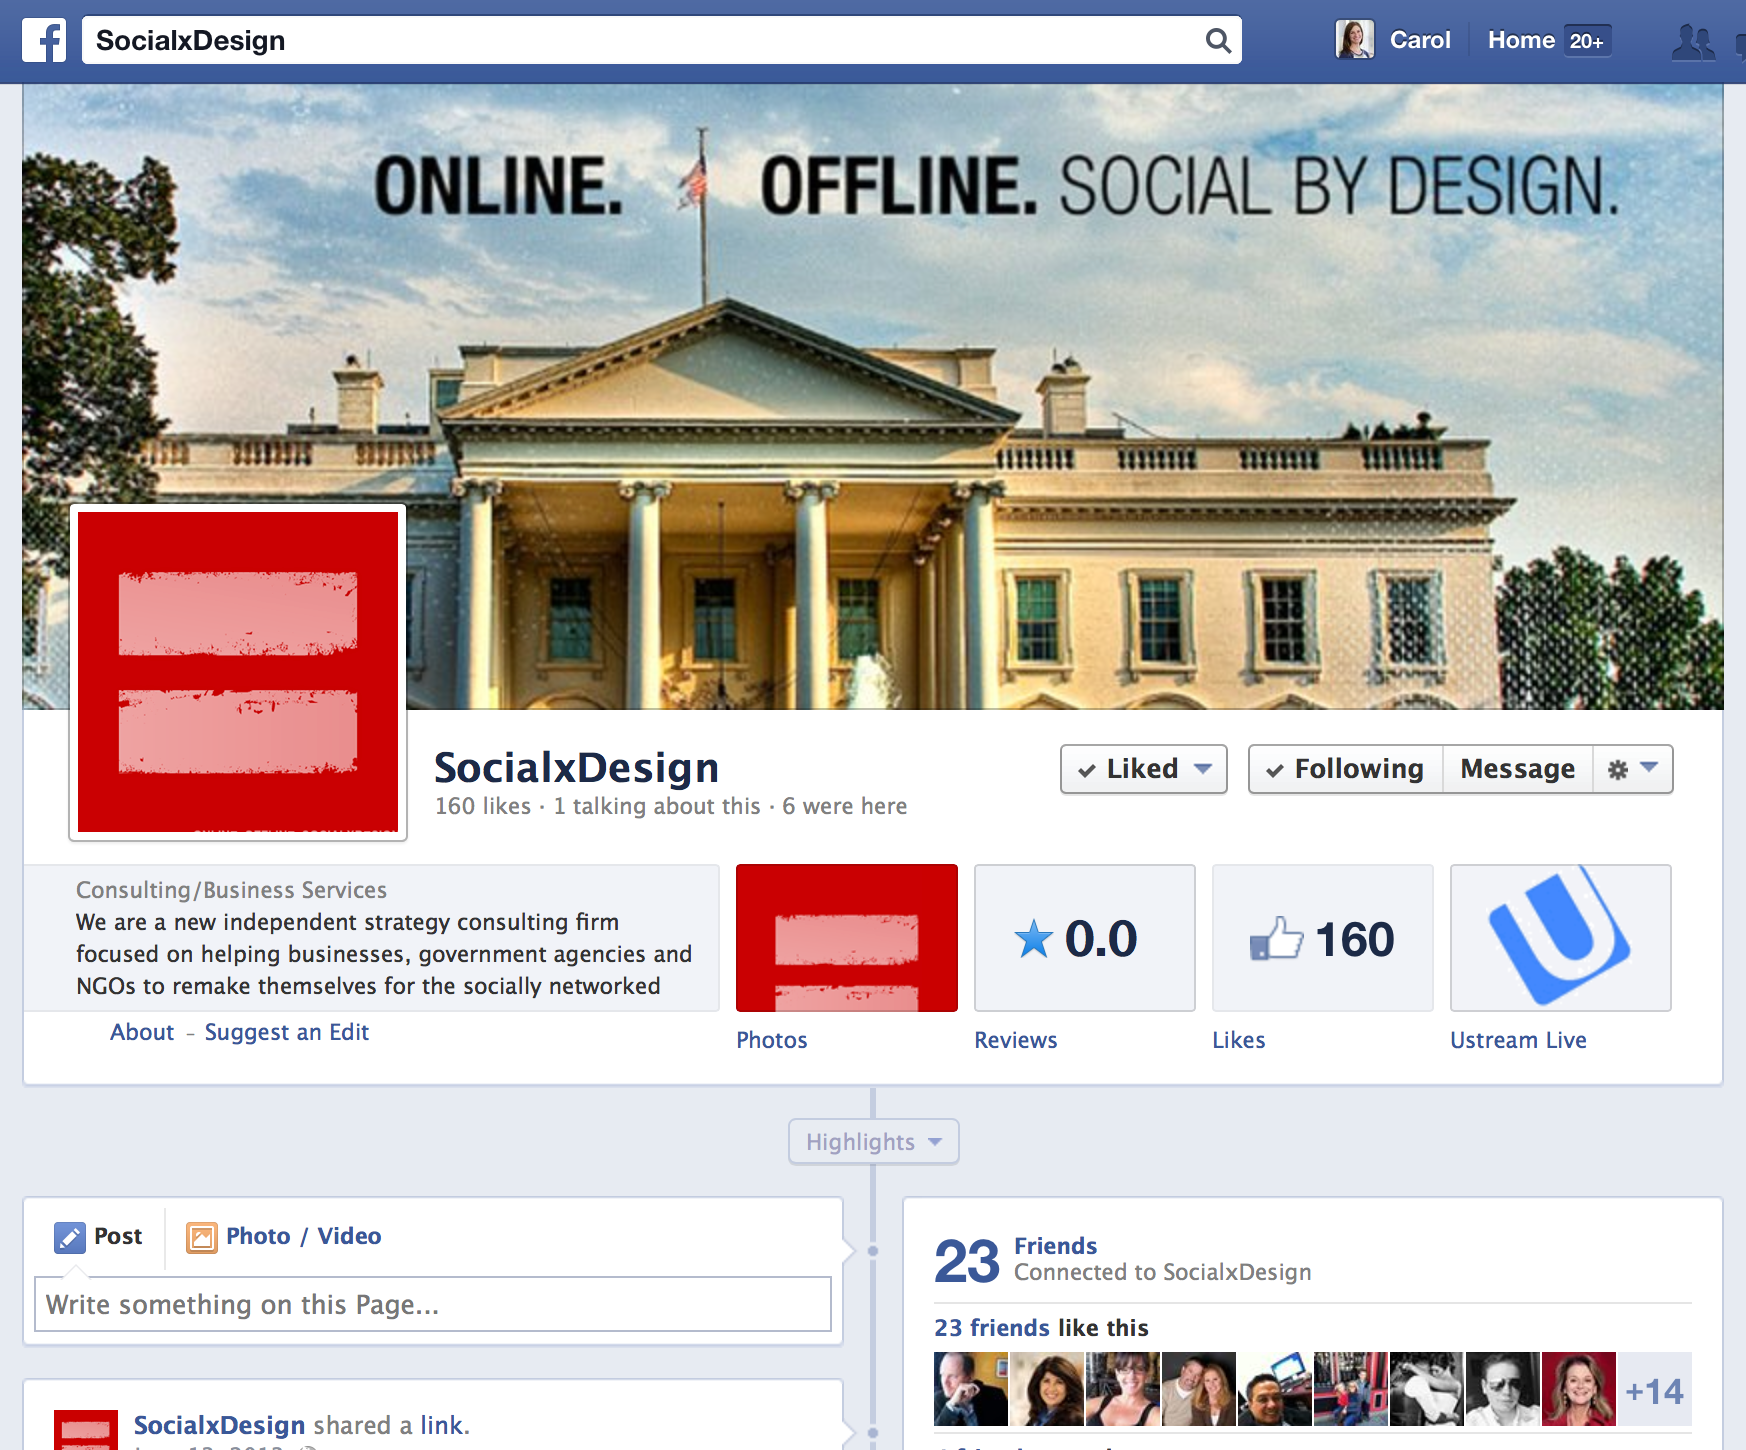The width and height of the screenshot is (1746, 1450).
Task: Open '23 friends' like this link
Action: 991,1328
